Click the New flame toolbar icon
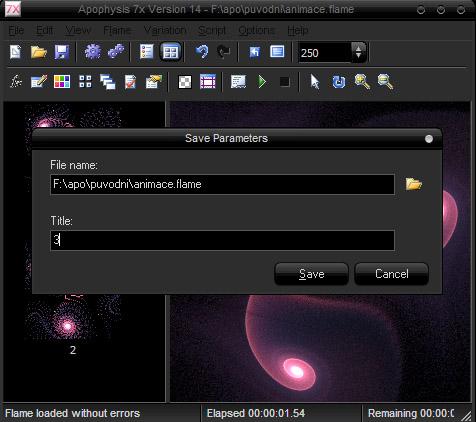Screen dimensions: 476x422 (15, 52)
